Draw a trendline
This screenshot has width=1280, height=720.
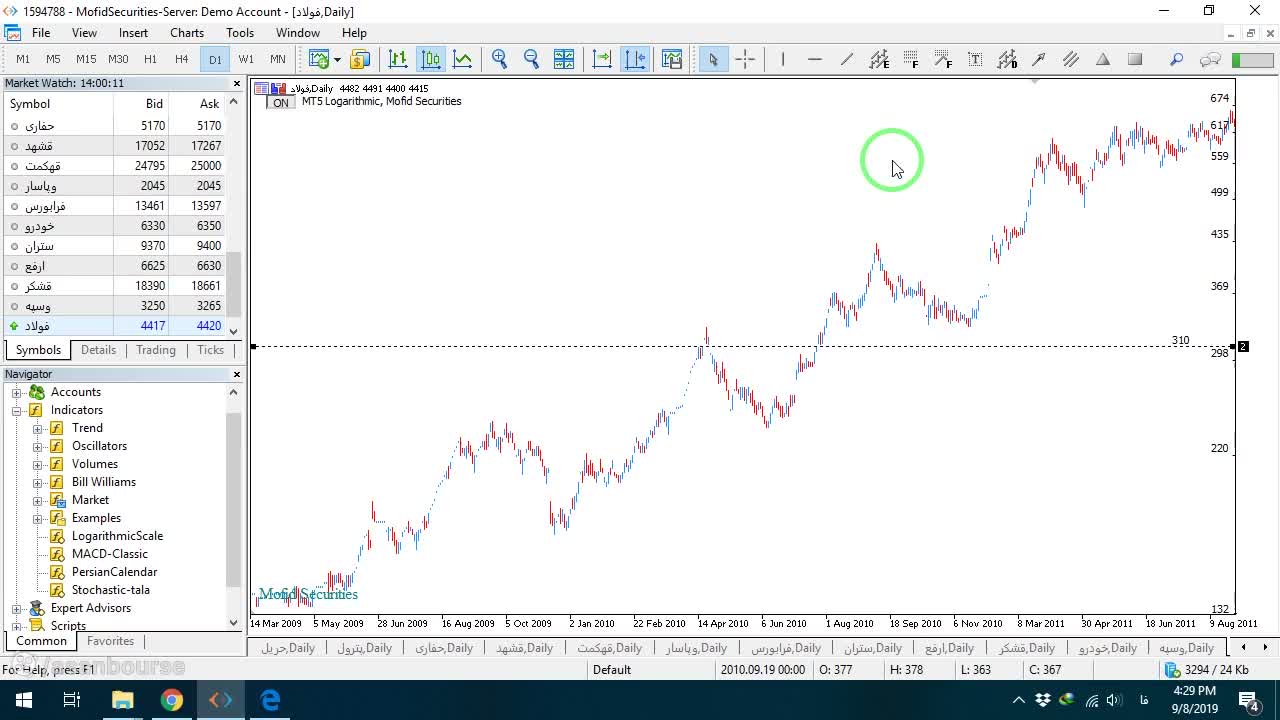847,59
